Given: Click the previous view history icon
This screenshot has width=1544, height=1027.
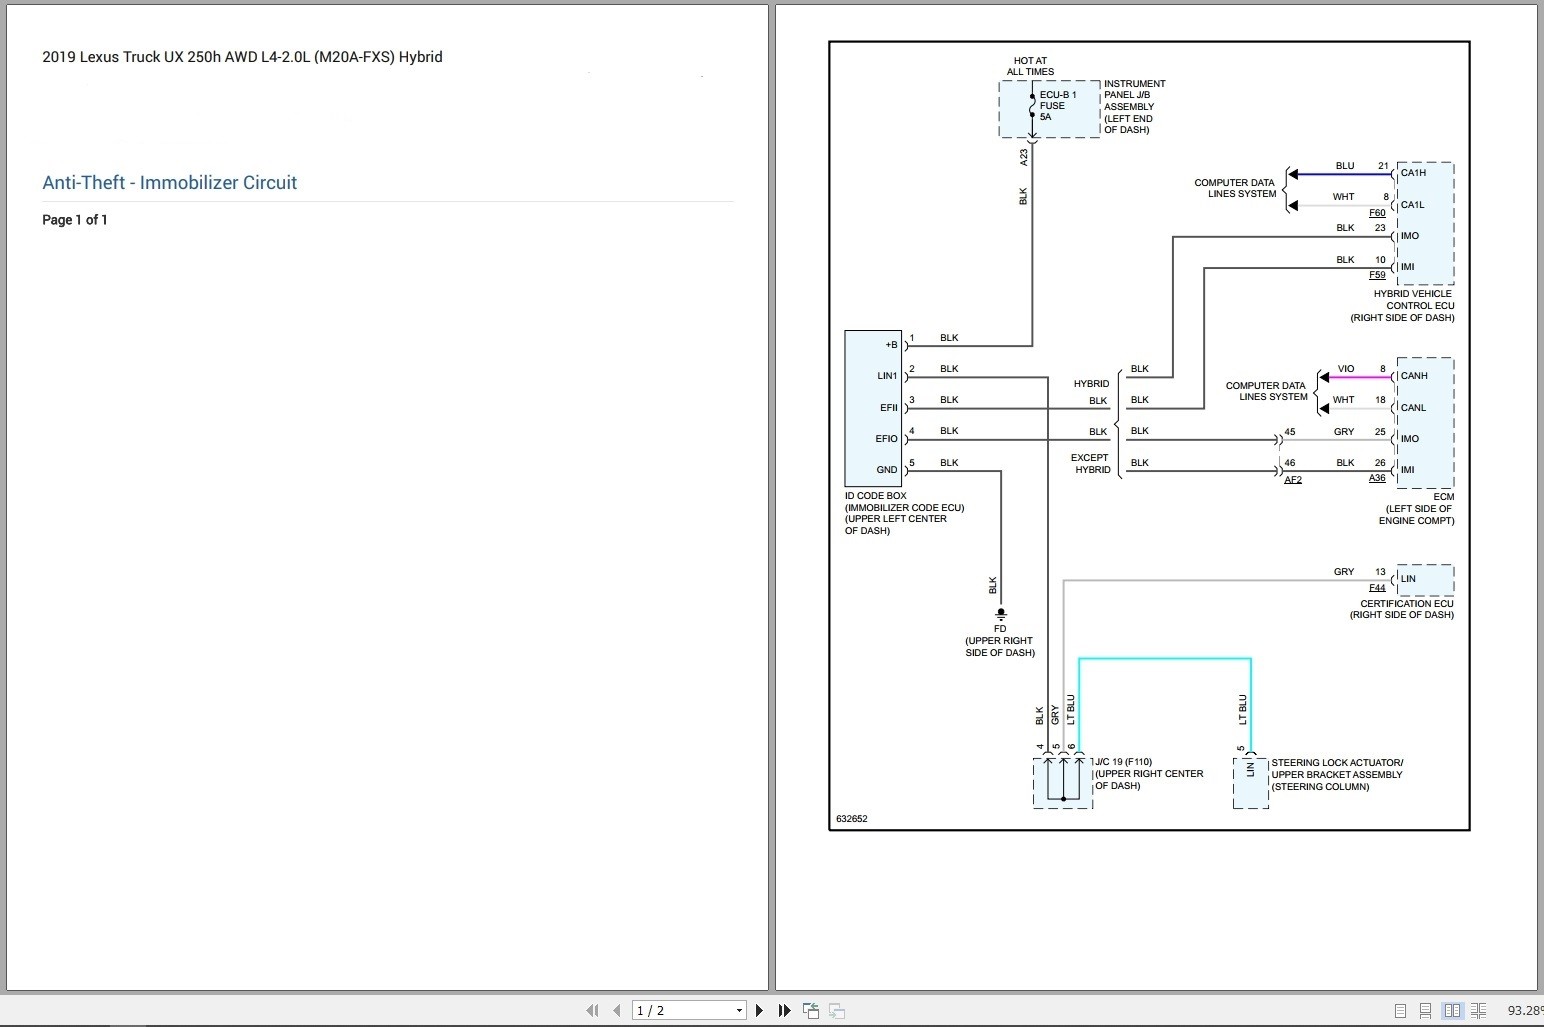Looking at the screenshot, I should click(810, 1010).
